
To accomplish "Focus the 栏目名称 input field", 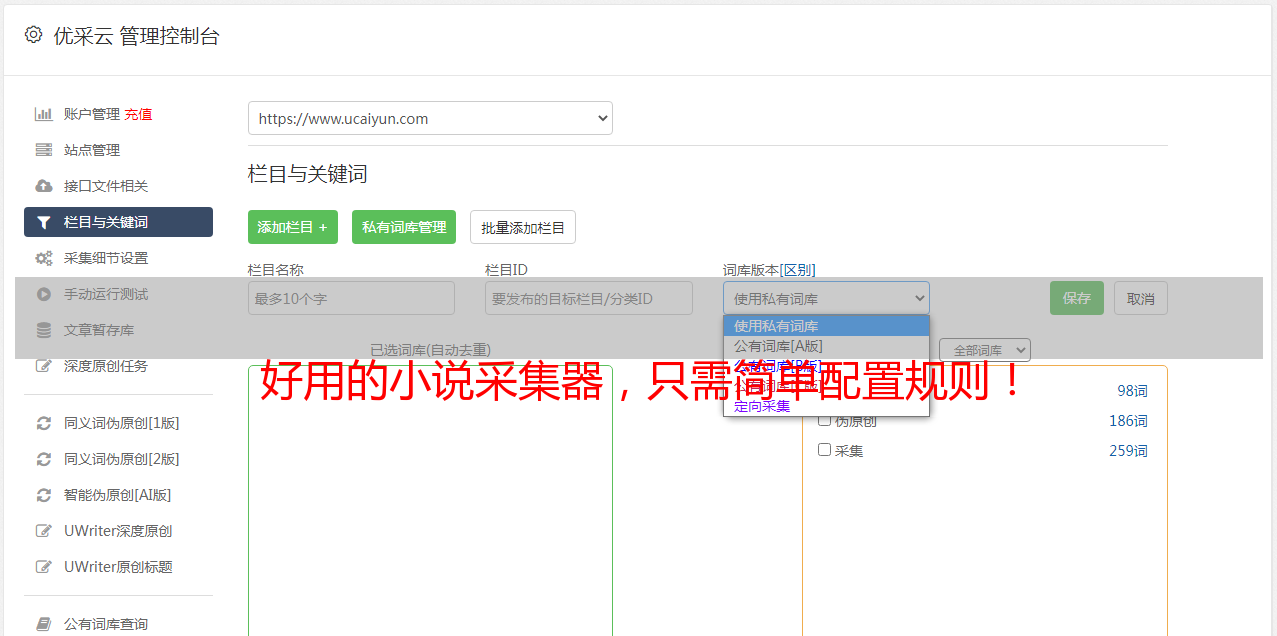I will click(x=351, y=298).
